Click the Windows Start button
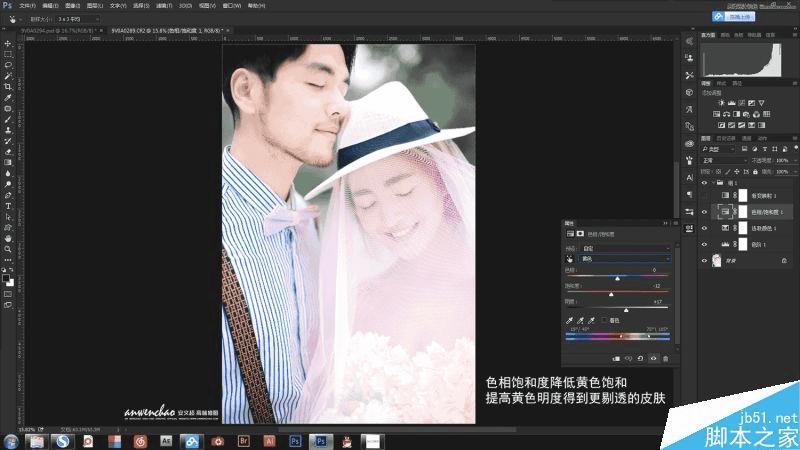Viewport: 800px width, 450px height. [10, 440]
